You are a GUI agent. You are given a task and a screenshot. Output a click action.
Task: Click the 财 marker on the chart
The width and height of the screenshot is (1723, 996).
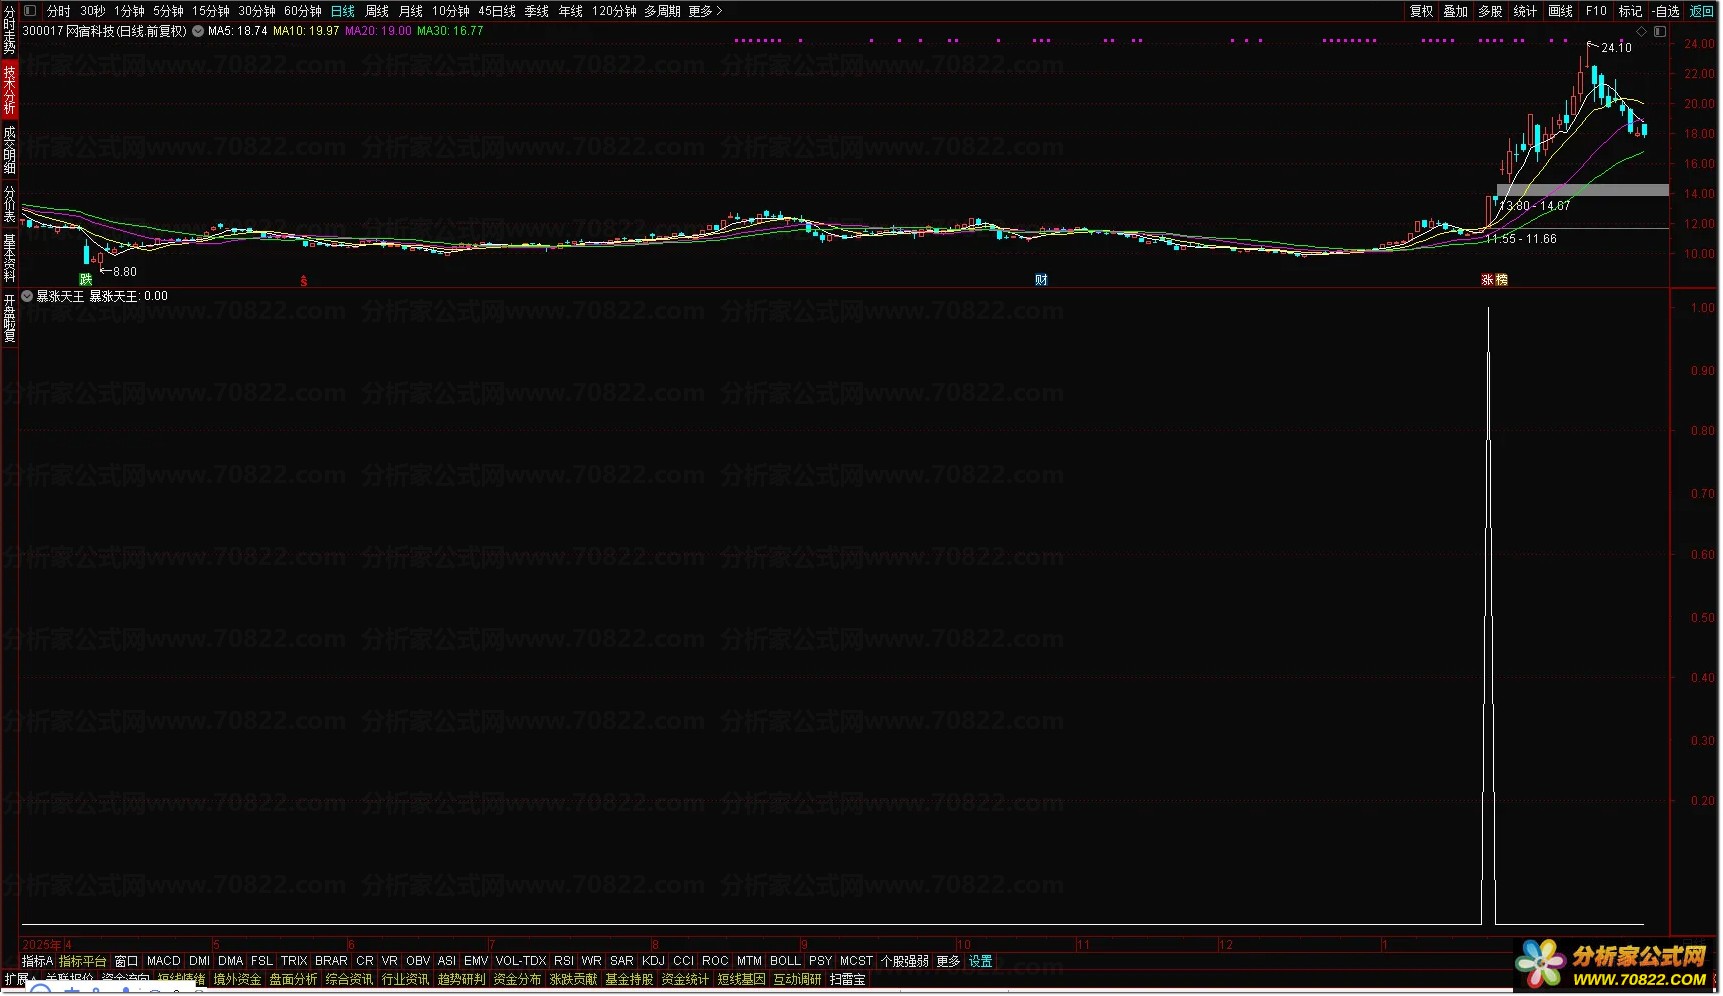pyautogui.click(x=1041, y=280)
